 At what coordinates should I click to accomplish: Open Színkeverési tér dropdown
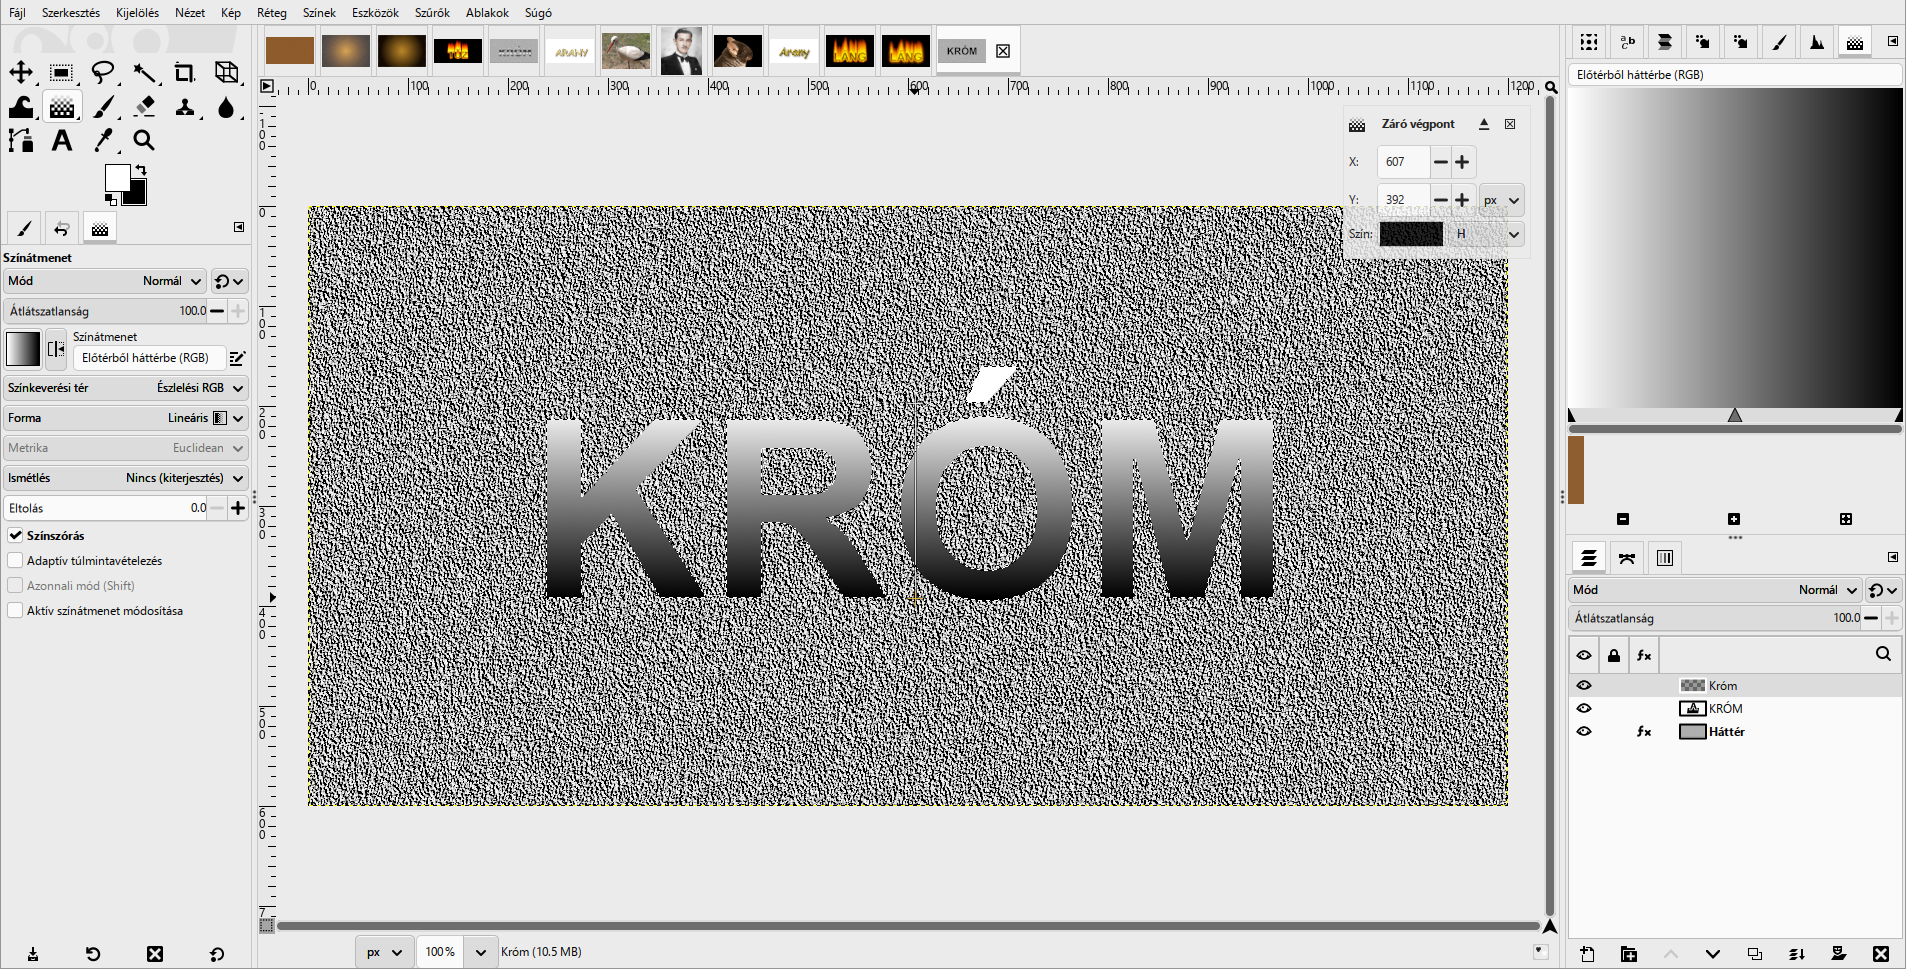(125, 388)
